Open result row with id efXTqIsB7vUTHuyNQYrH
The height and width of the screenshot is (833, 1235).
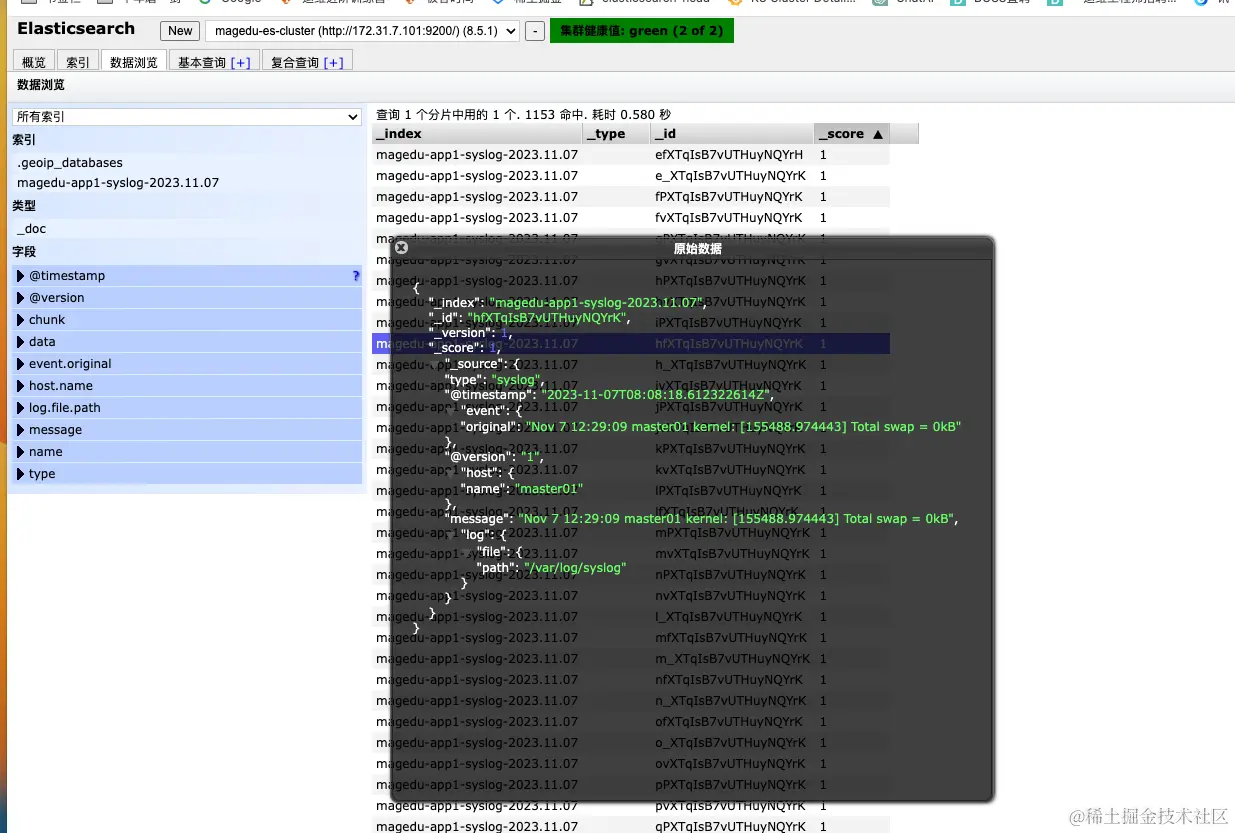631,155
